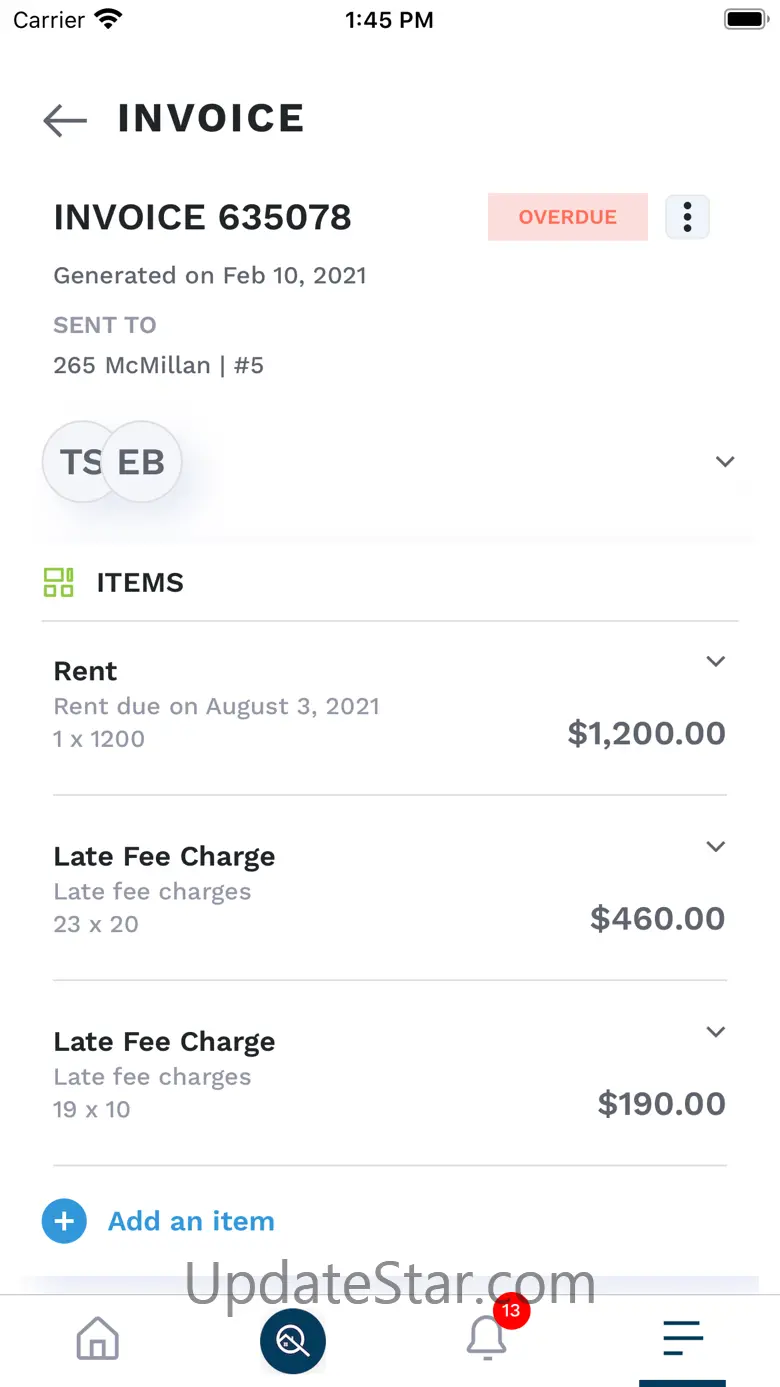Click the Add an item link

point(191,1221)
